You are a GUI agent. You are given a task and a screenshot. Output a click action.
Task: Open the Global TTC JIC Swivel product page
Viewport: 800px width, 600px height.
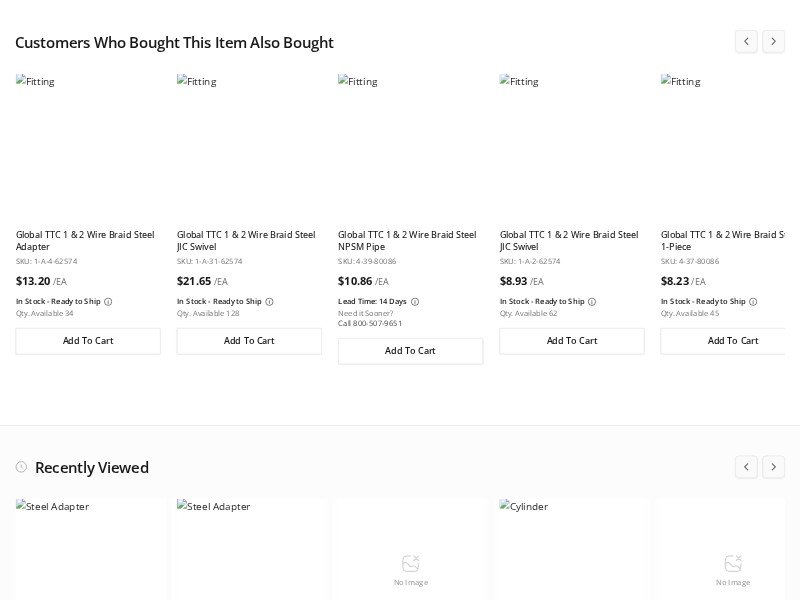246,241
